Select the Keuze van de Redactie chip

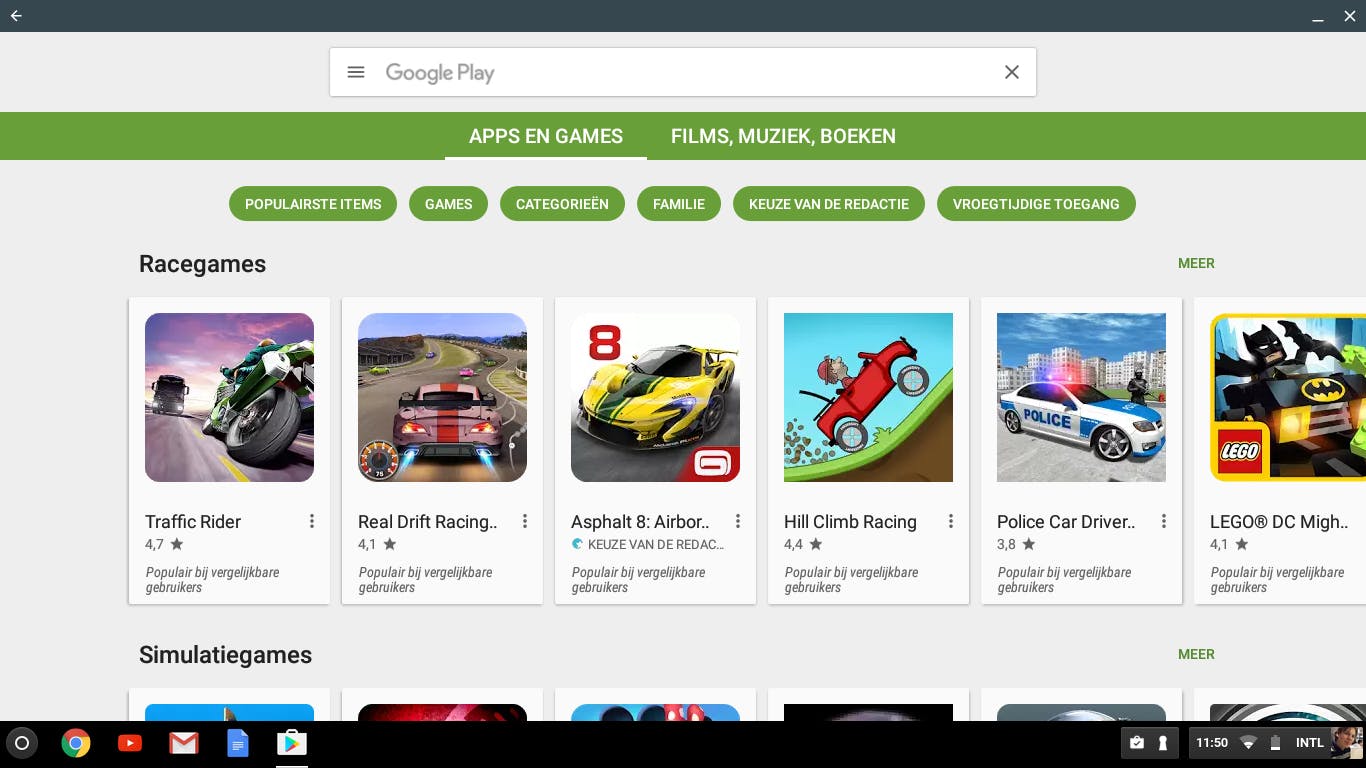[829, 204]
